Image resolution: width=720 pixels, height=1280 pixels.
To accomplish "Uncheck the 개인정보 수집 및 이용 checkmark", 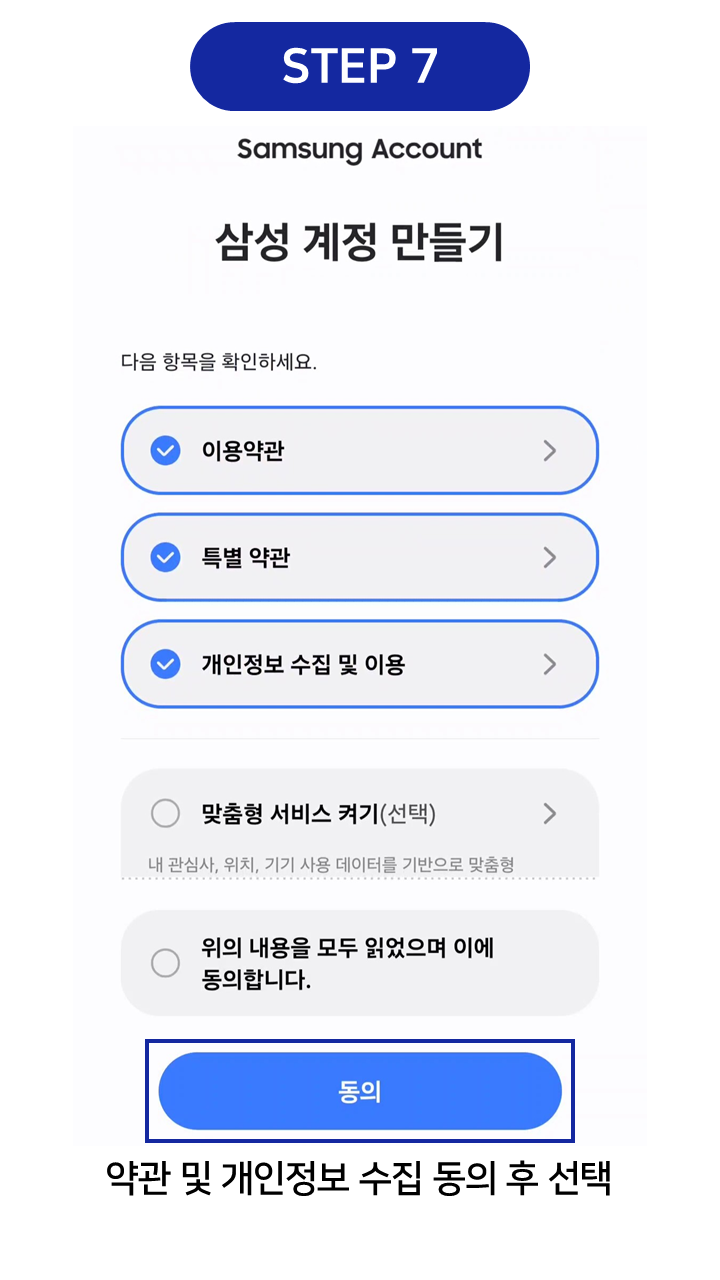I will (x=165, y=664).
